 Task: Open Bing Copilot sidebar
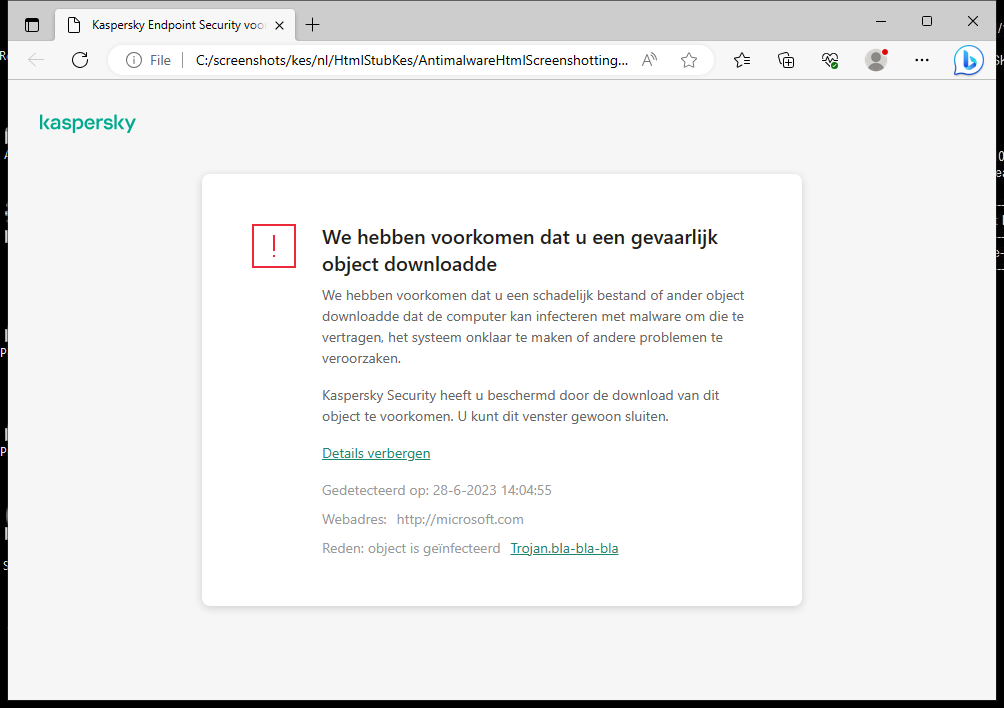(x=968, y=60)
